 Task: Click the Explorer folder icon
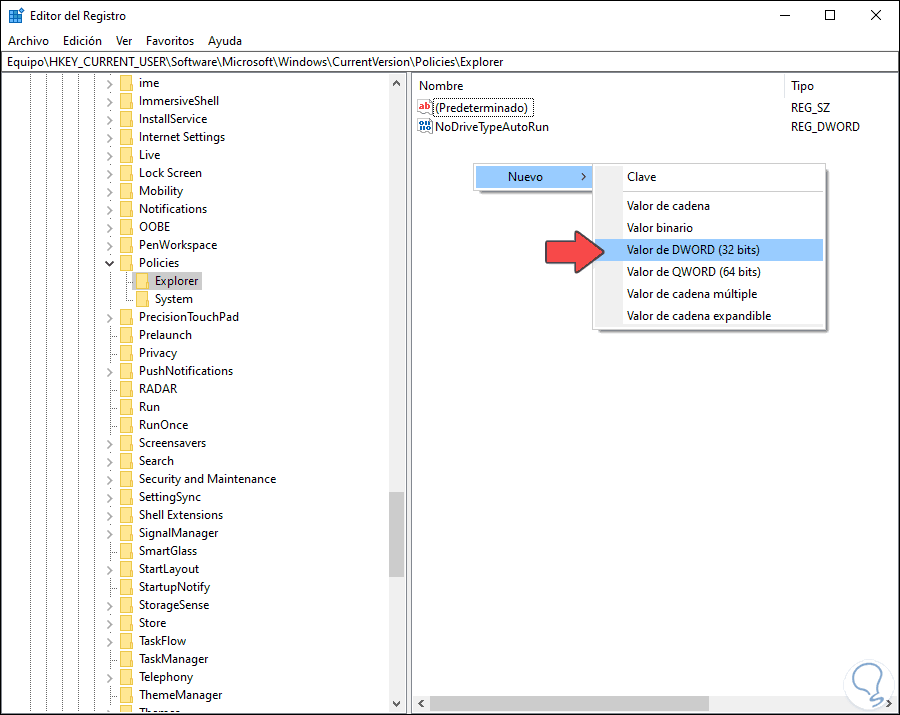142,281
